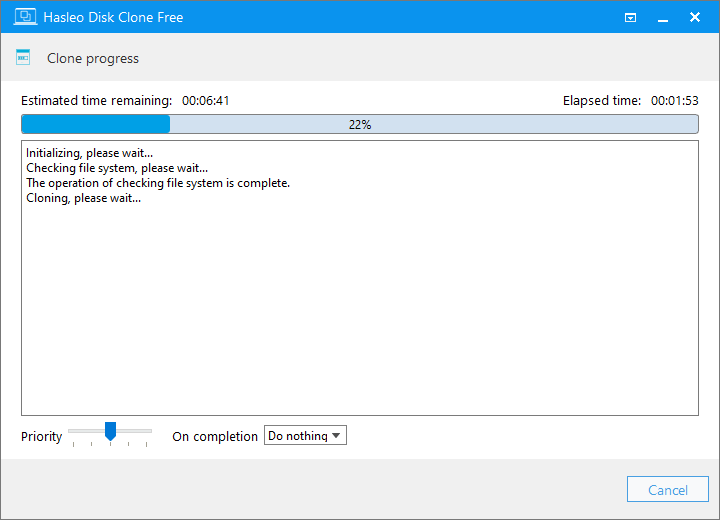This screenshot has height=520, width=720.
Task: Click the Estimated time remaining label
Action: tap(96, 101)
